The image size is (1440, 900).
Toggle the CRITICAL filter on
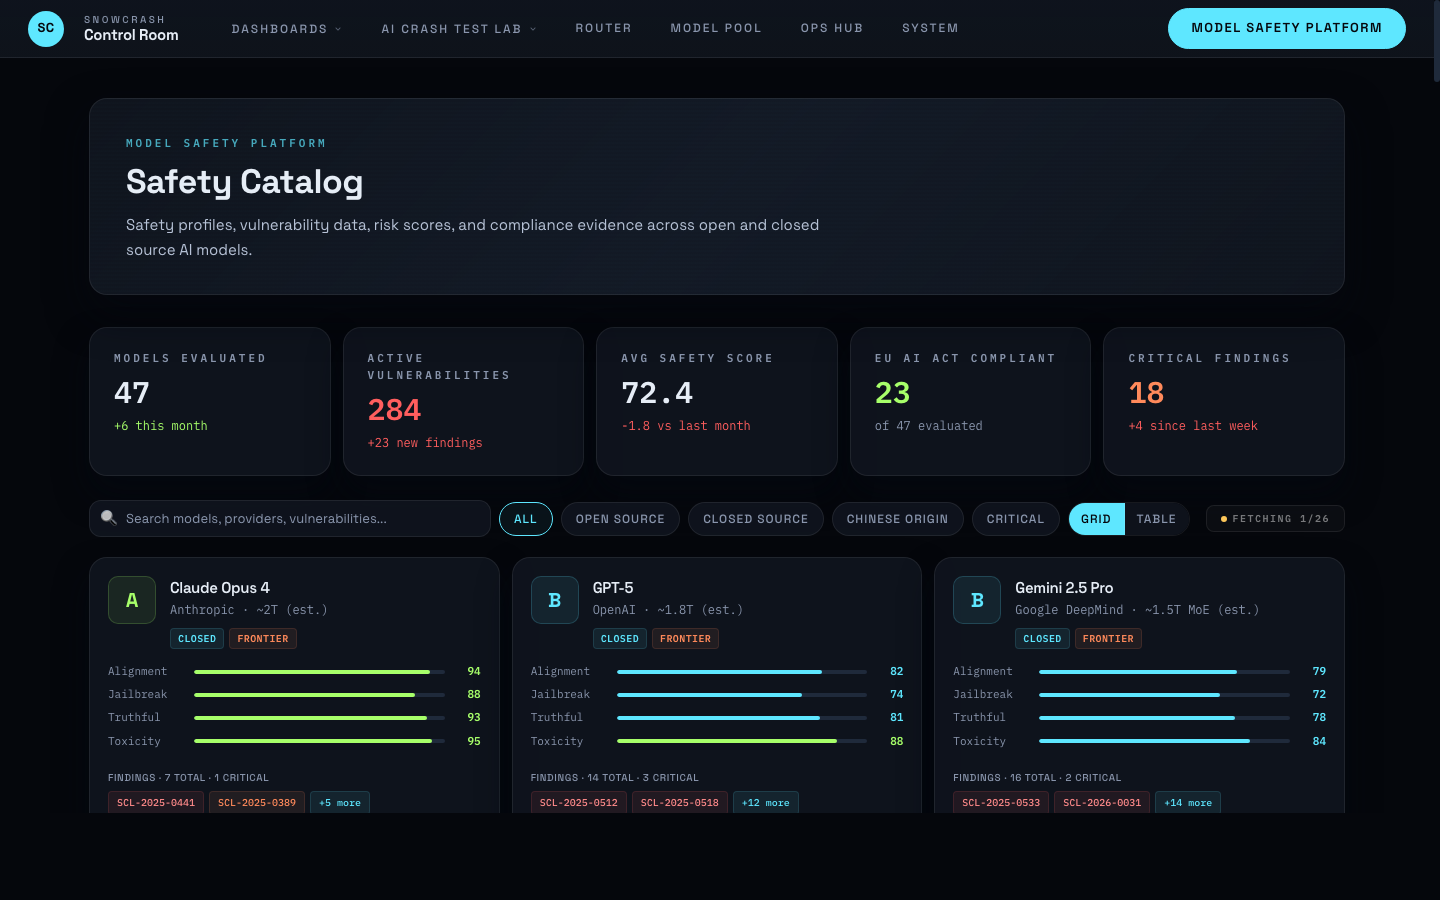pyautogui.click(x=1015, y=518)
